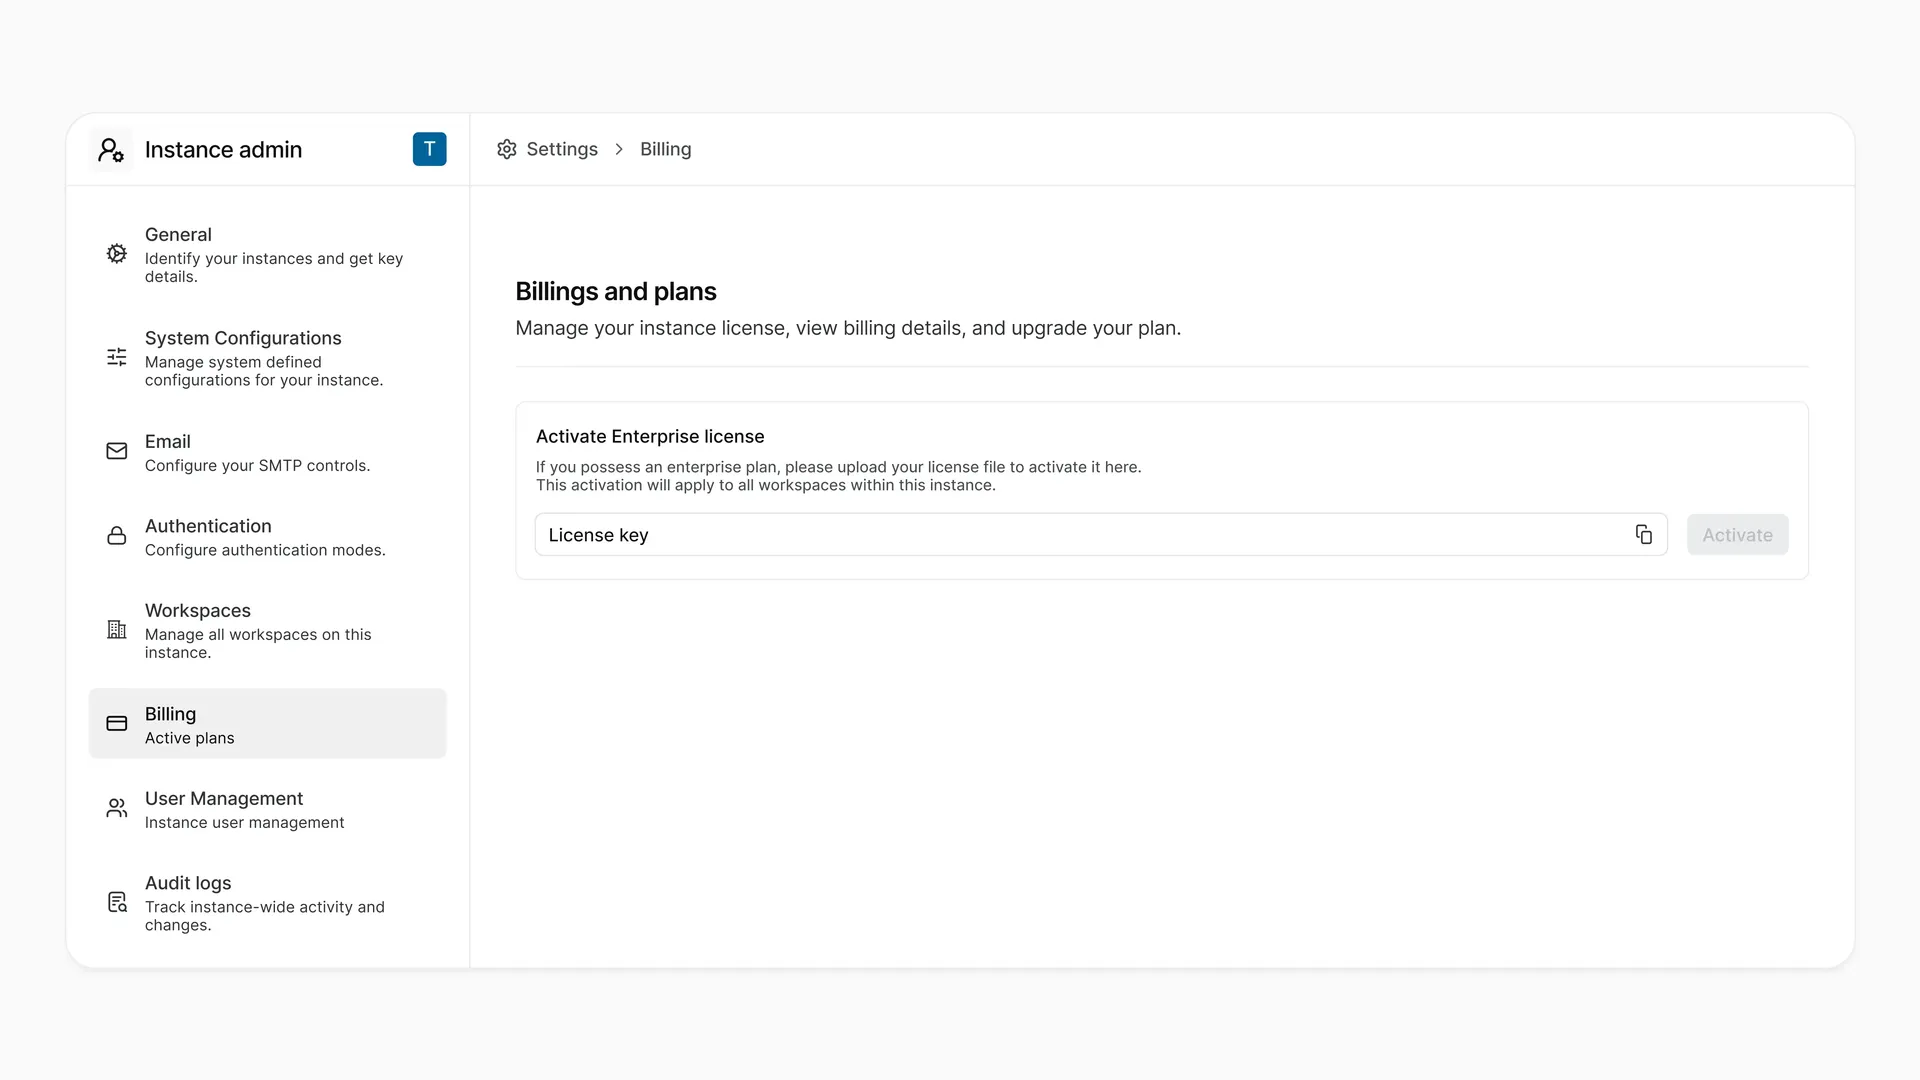Viewport: 1920px width, 1080px height.
Task: Click the Audit logs document-search icon
Action: (x=117, y=902)
